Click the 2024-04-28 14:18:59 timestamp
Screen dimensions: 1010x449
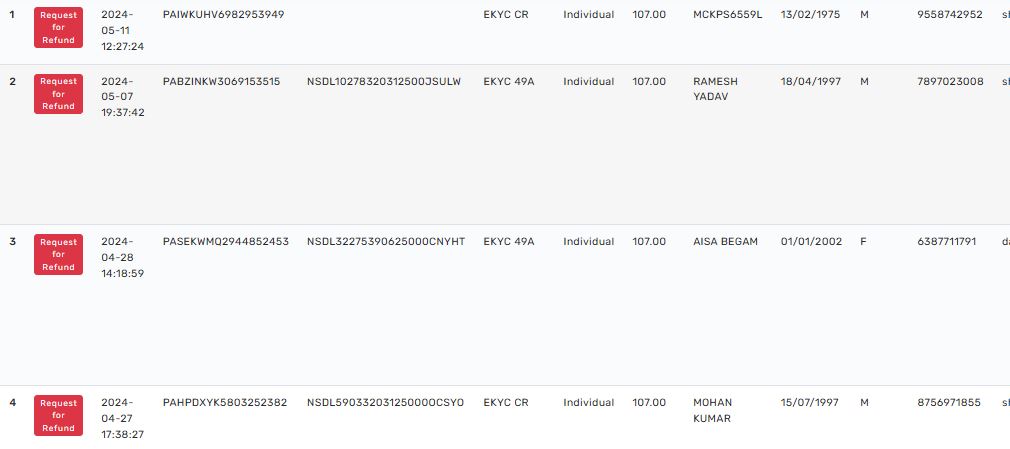pos(123,257)
